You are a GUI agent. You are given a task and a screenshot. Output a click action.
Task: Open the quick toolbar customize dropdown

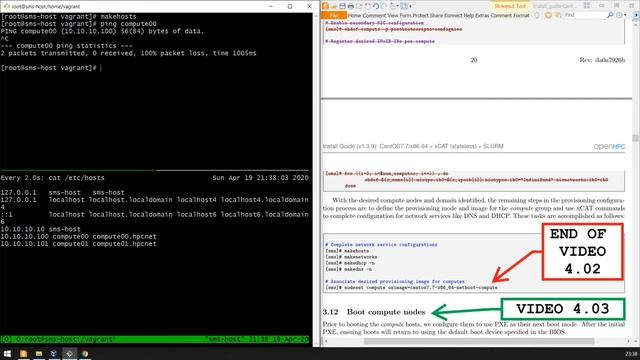(410, 6)
